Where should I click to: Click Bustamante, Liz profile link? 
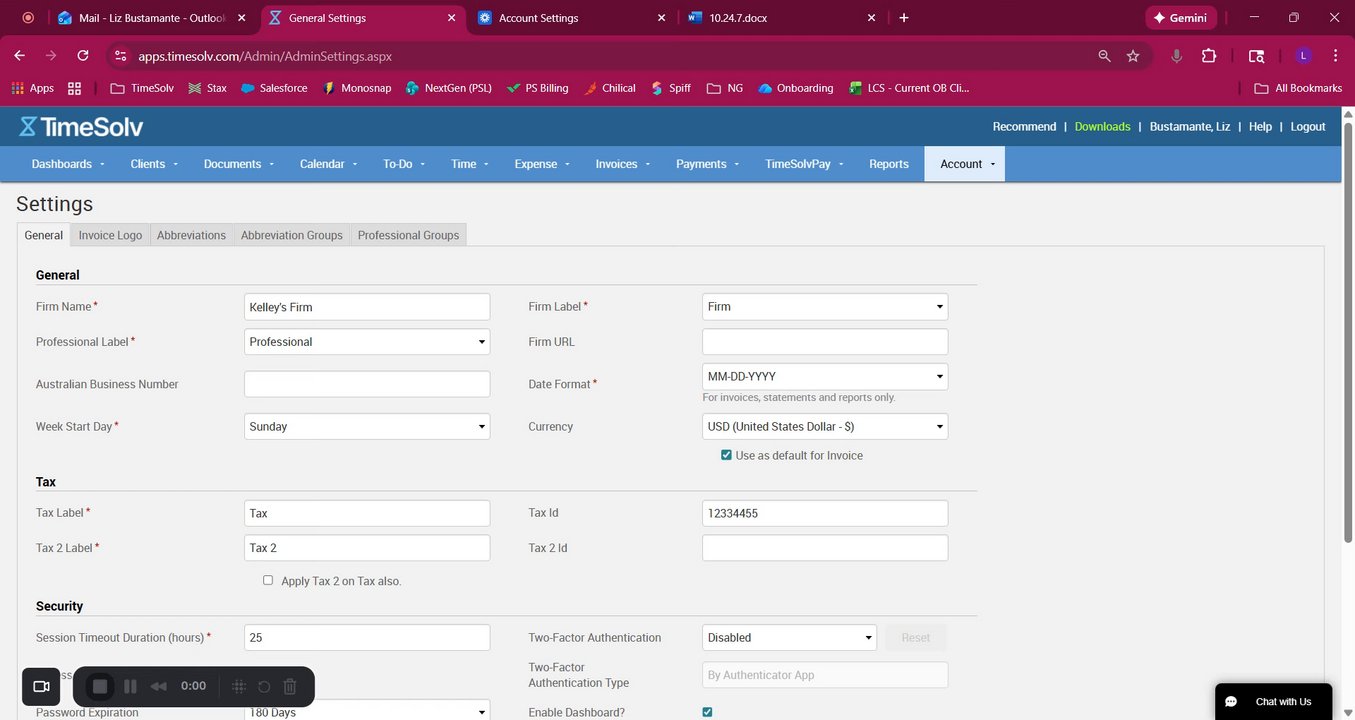pos(1190,127)
